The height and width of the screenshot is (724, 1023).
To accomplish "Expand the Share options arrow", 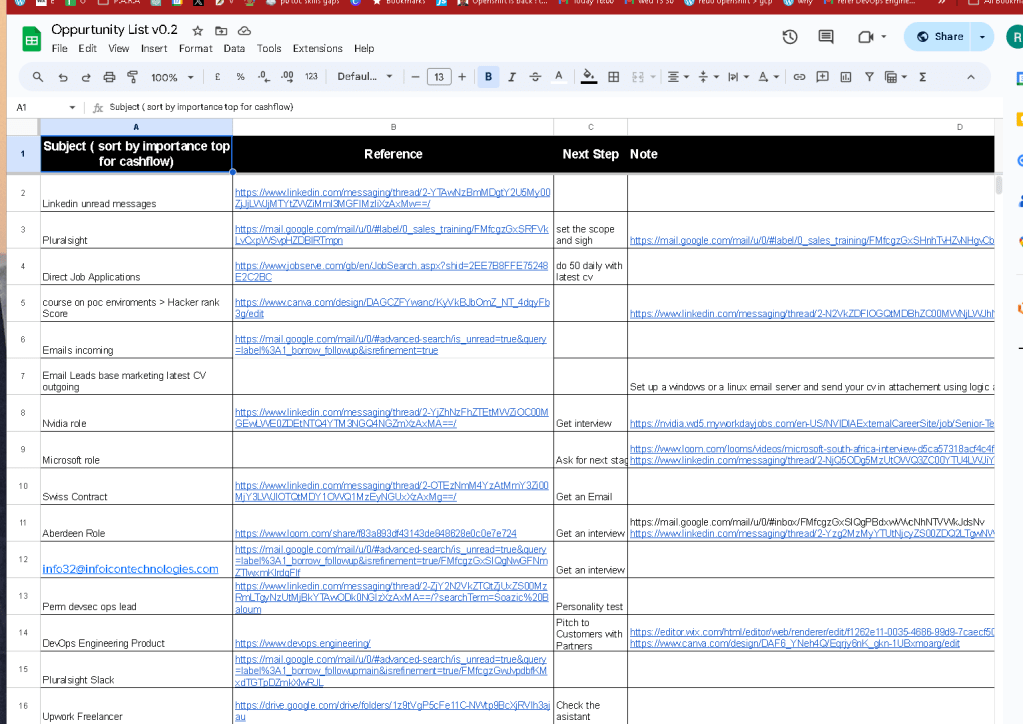I will point(982,37).
